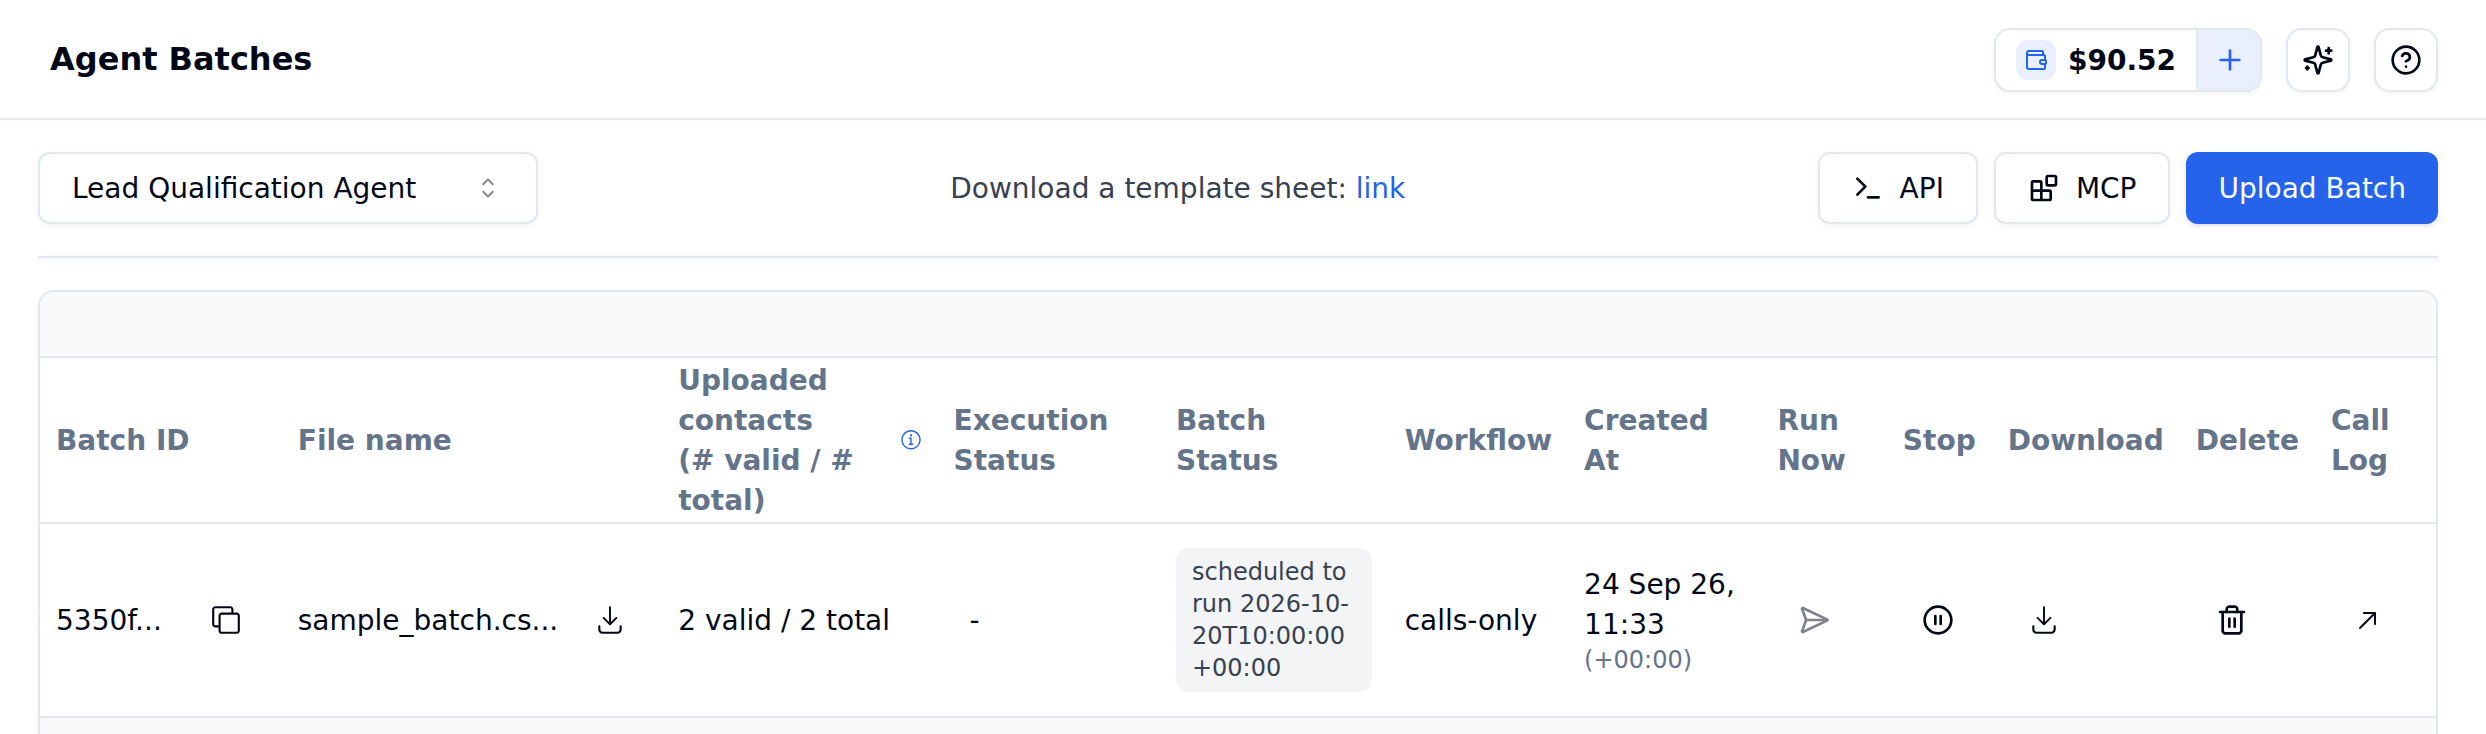Open the sparkle AI assistant icon

(2318, 60)
